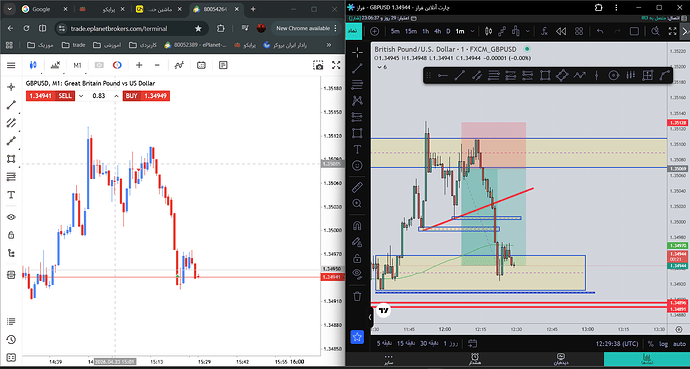This screenshot has height=369, width=690.
Task: Open the economic calendar icon in ePlanet toolbar
Action: pos(201,65)
